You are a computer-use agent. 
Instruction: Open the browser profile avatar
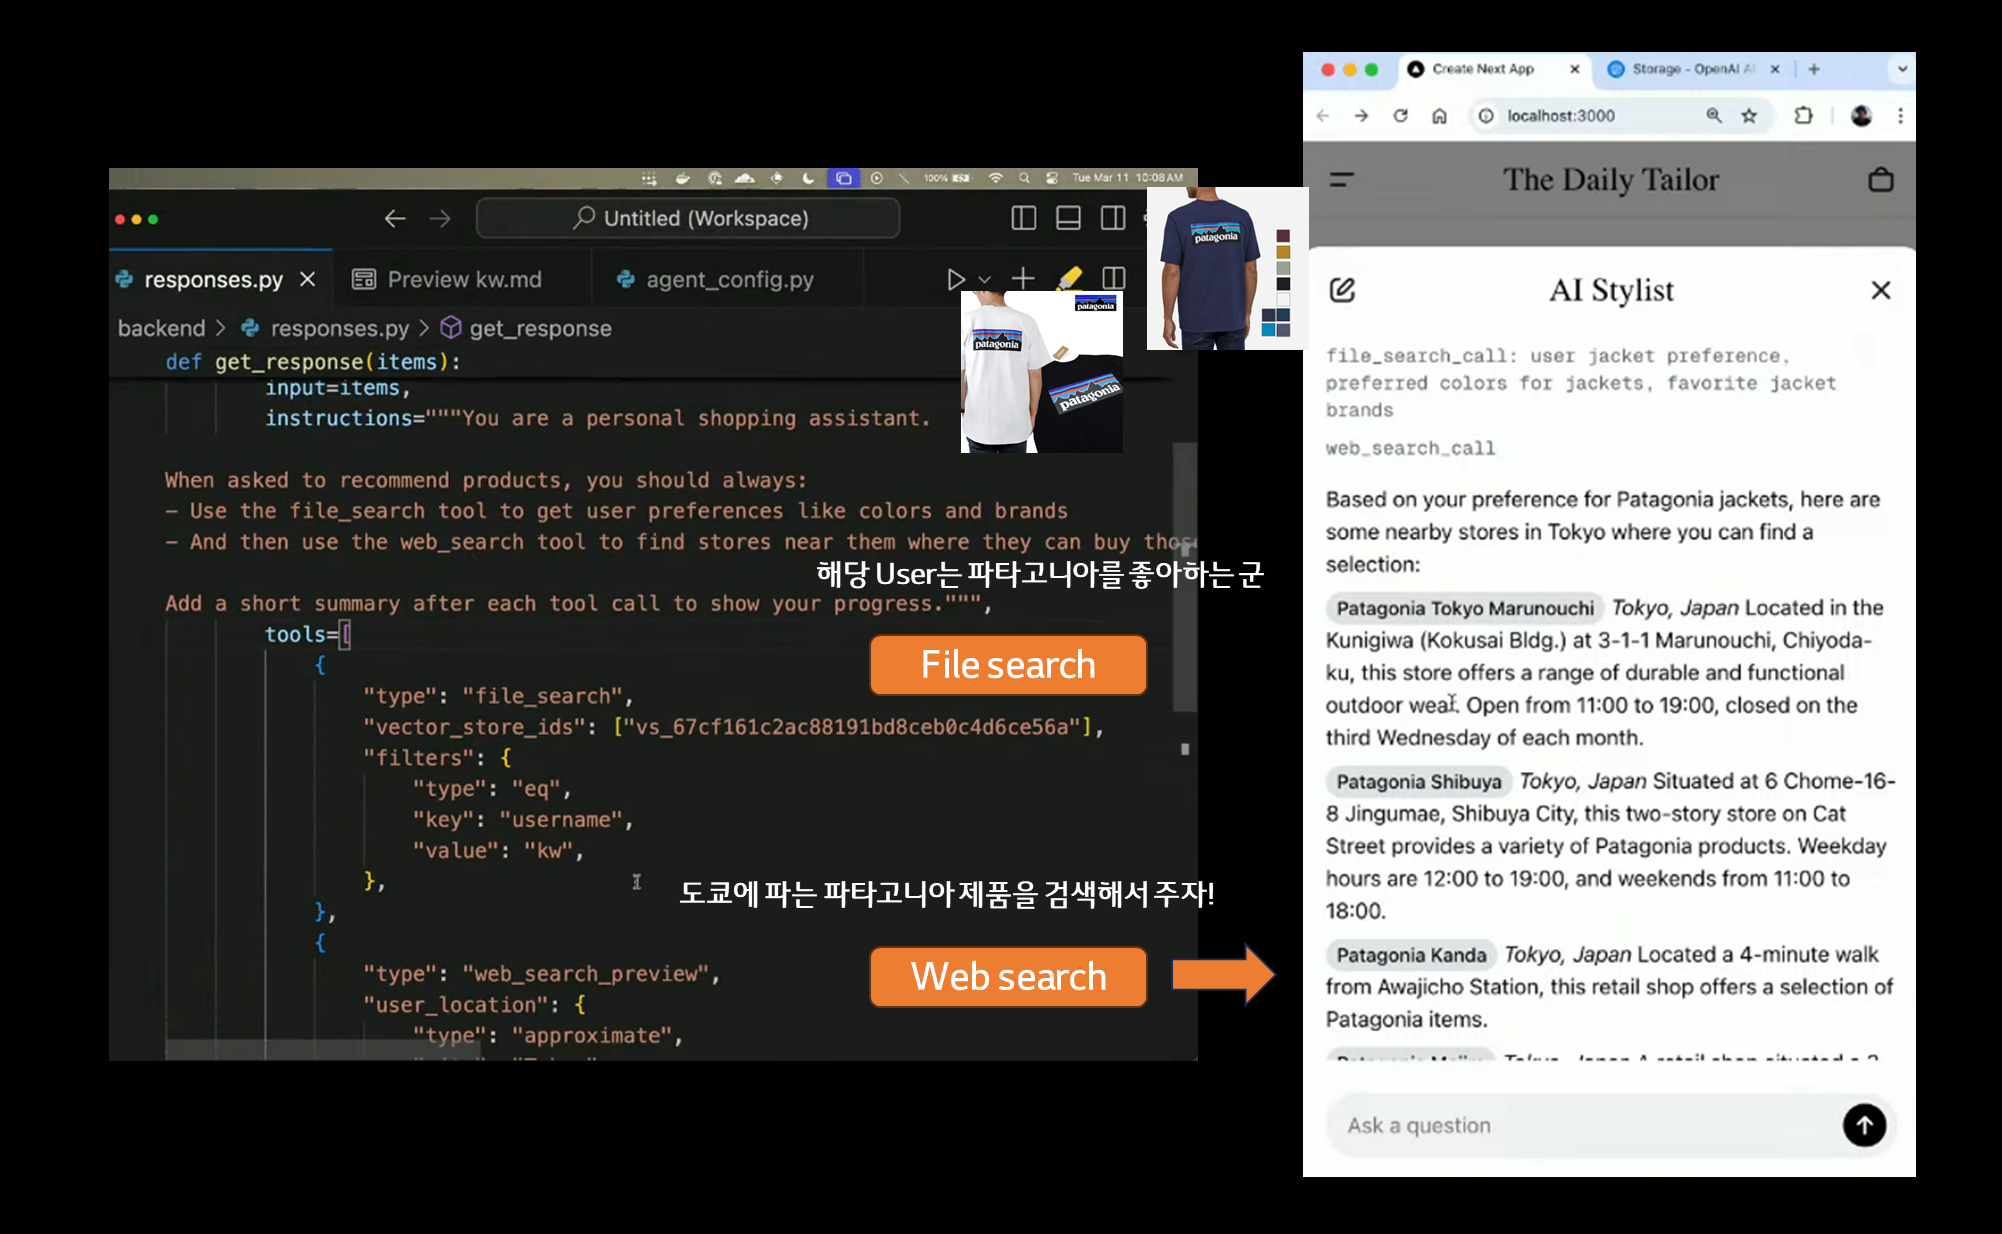tap(1861, 116)
